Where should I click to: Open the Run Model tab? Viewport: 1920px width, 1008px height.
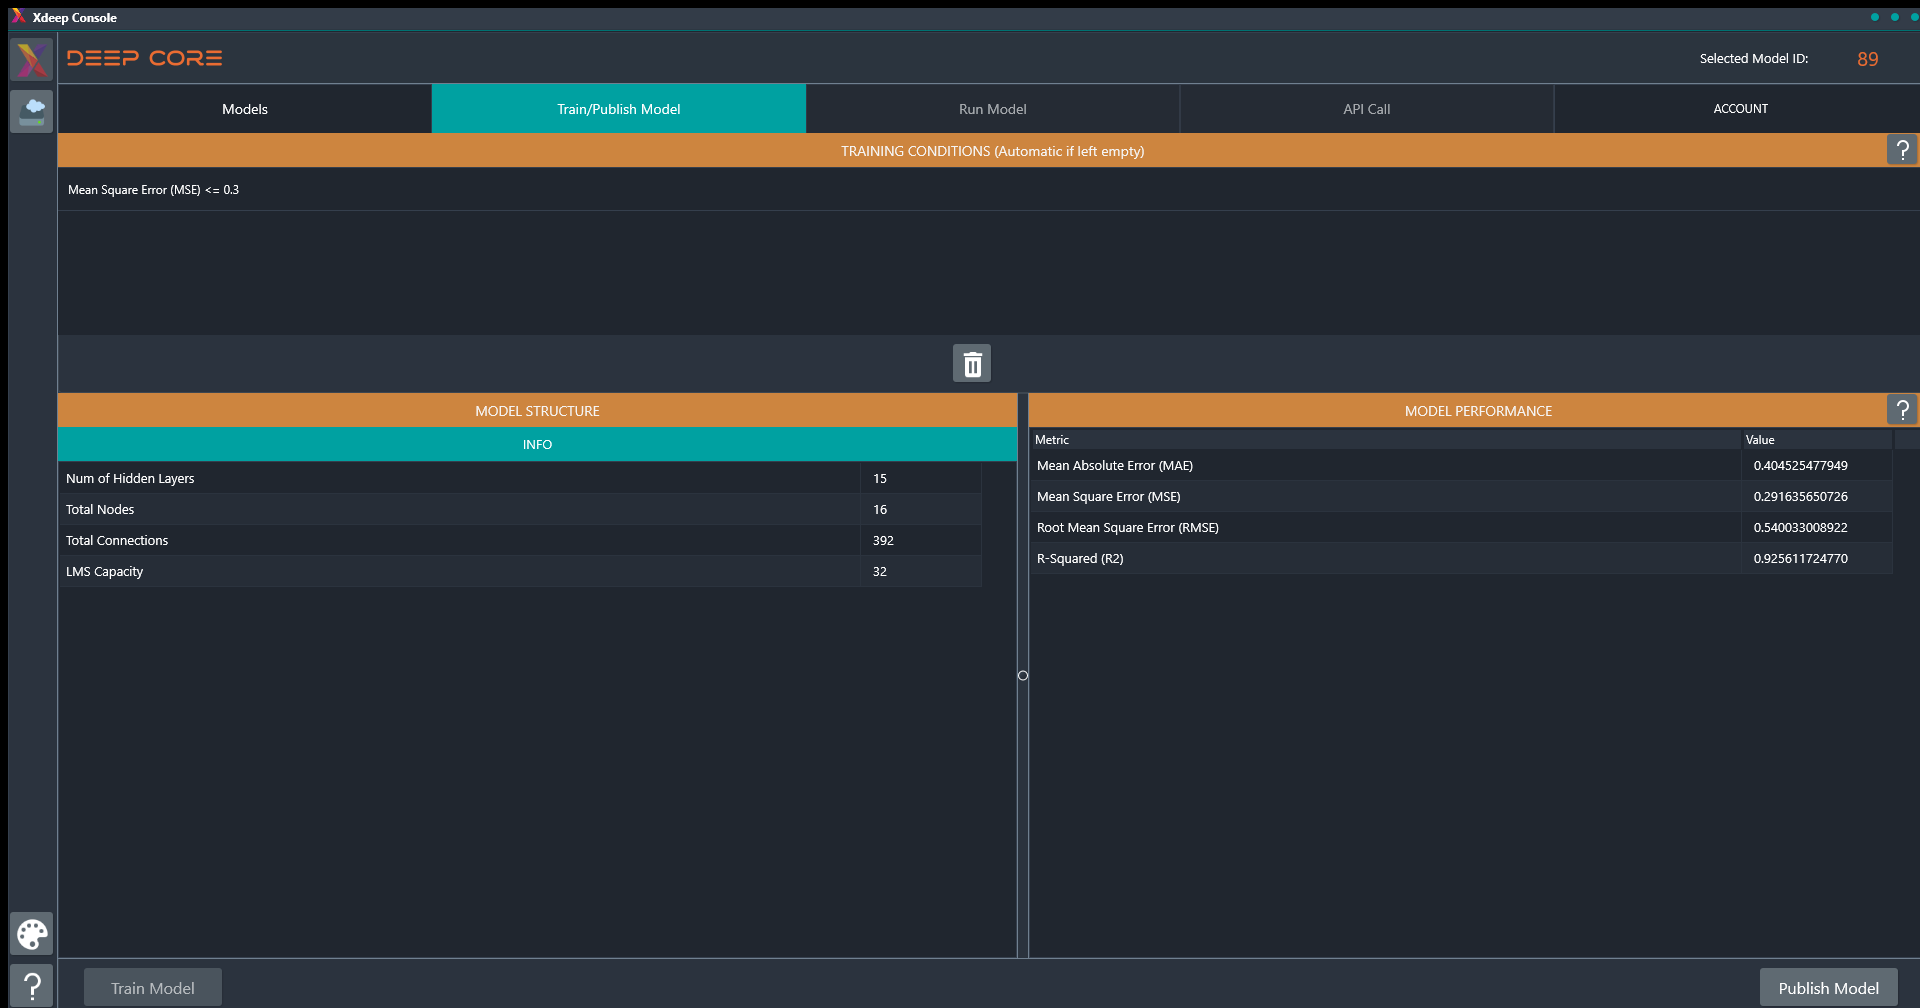tap(993, 109)
